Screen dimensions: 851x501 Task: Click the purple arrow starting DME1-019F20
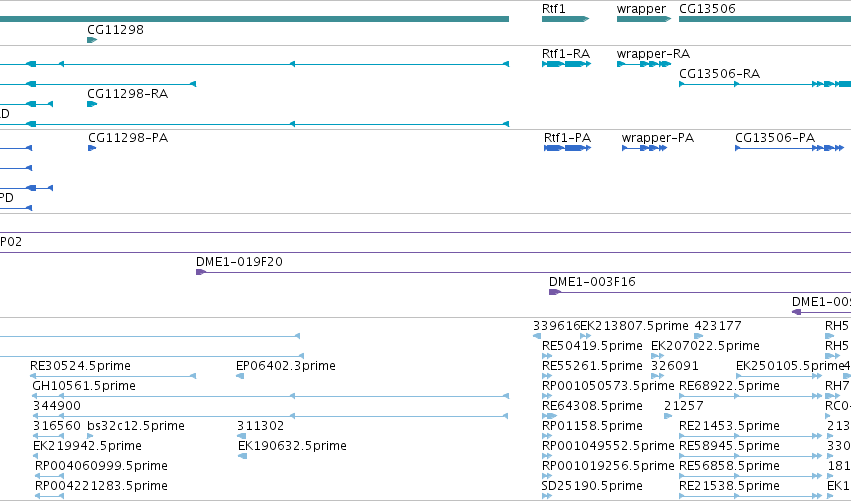coord(201,272)
